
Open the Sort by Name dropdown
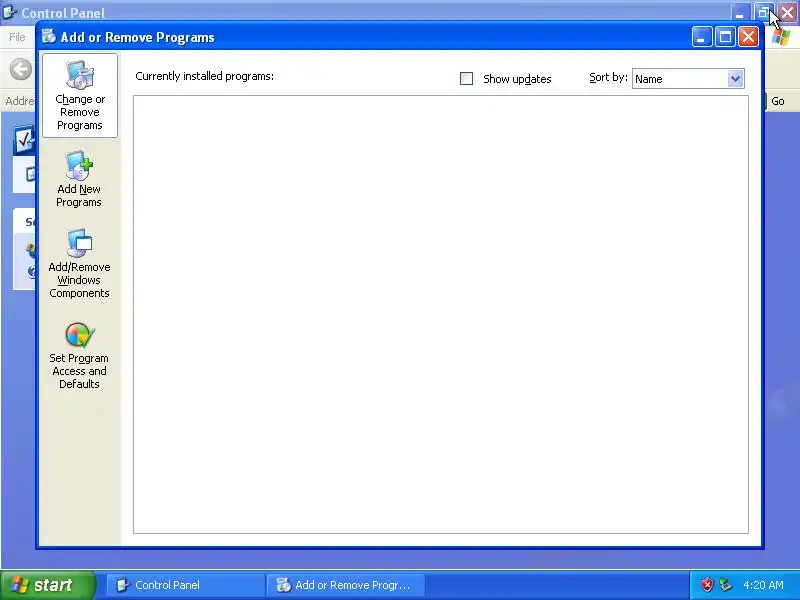[688, 79]
